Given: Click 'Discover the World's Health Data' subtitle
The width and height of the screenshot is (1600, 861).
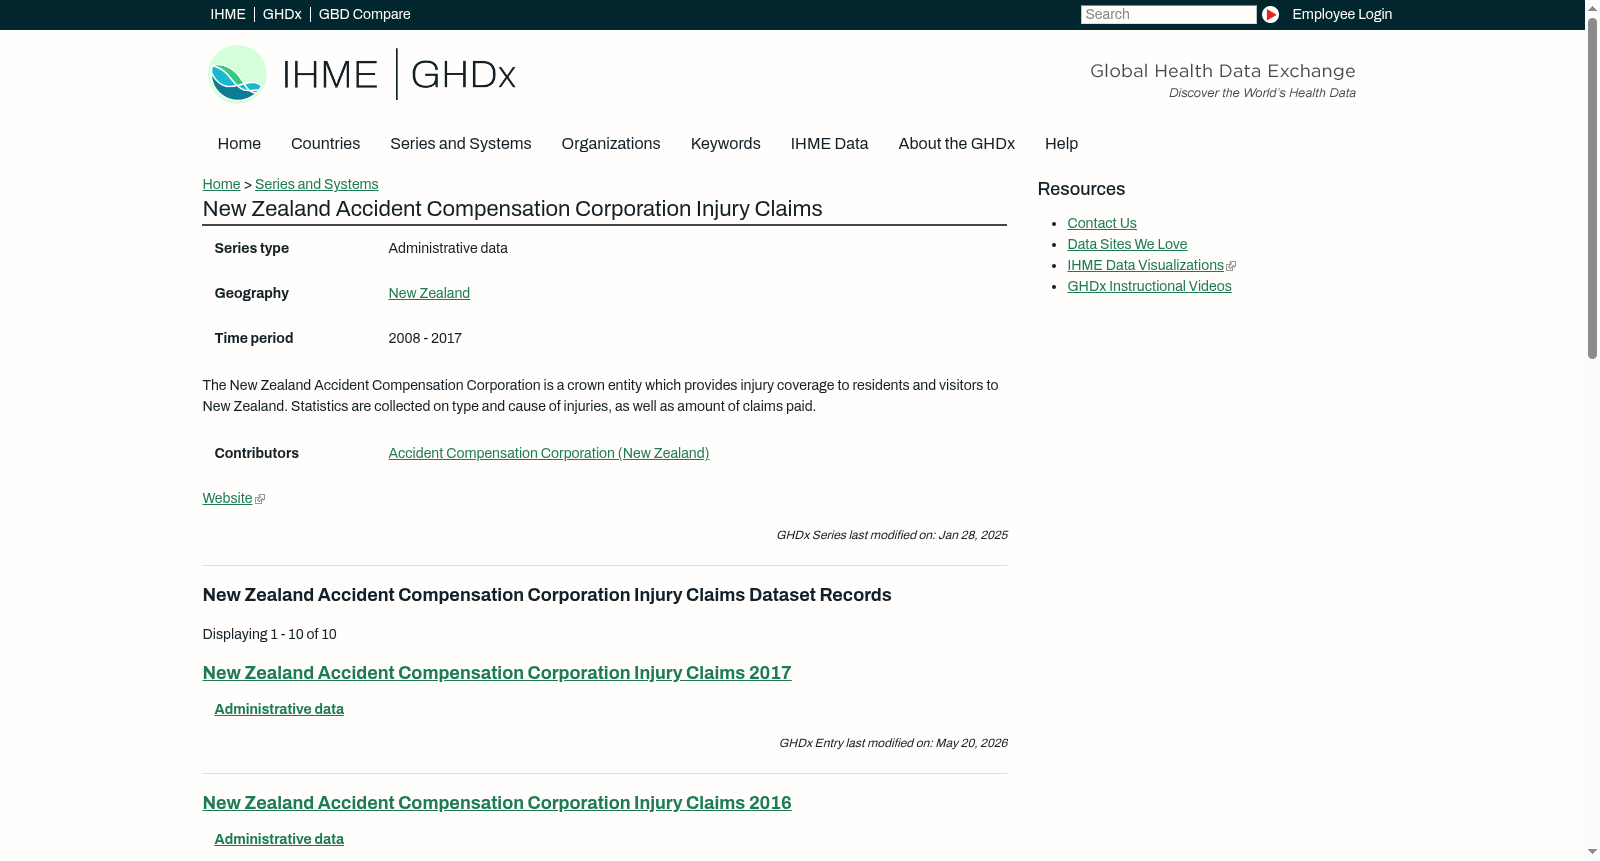Looking at the screenshot, I should (1262, 93).
